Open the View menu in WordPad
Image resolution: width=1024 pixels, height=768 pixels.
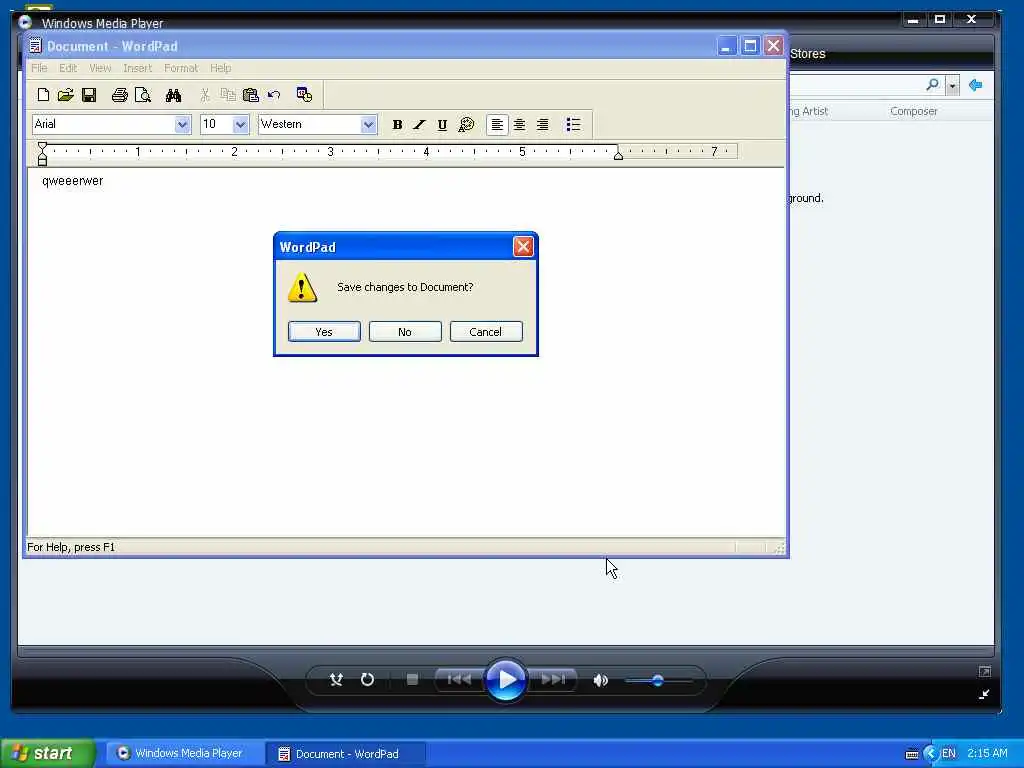pyautogui.click(x=100, y=68)
